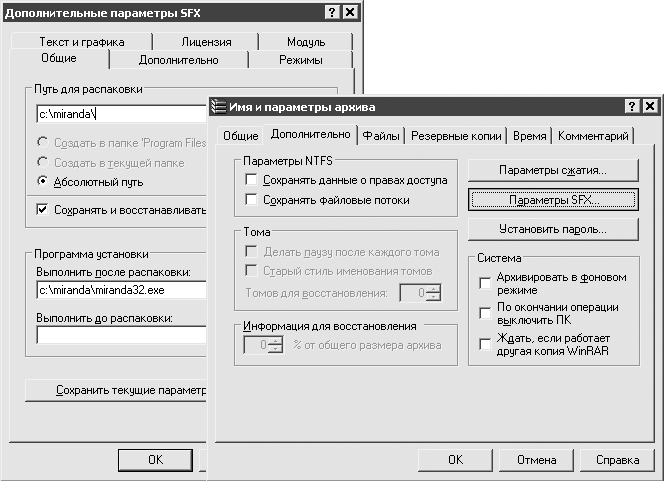Toggle saving file streams checkbox
664x481 pixels.
coord(250,200)
